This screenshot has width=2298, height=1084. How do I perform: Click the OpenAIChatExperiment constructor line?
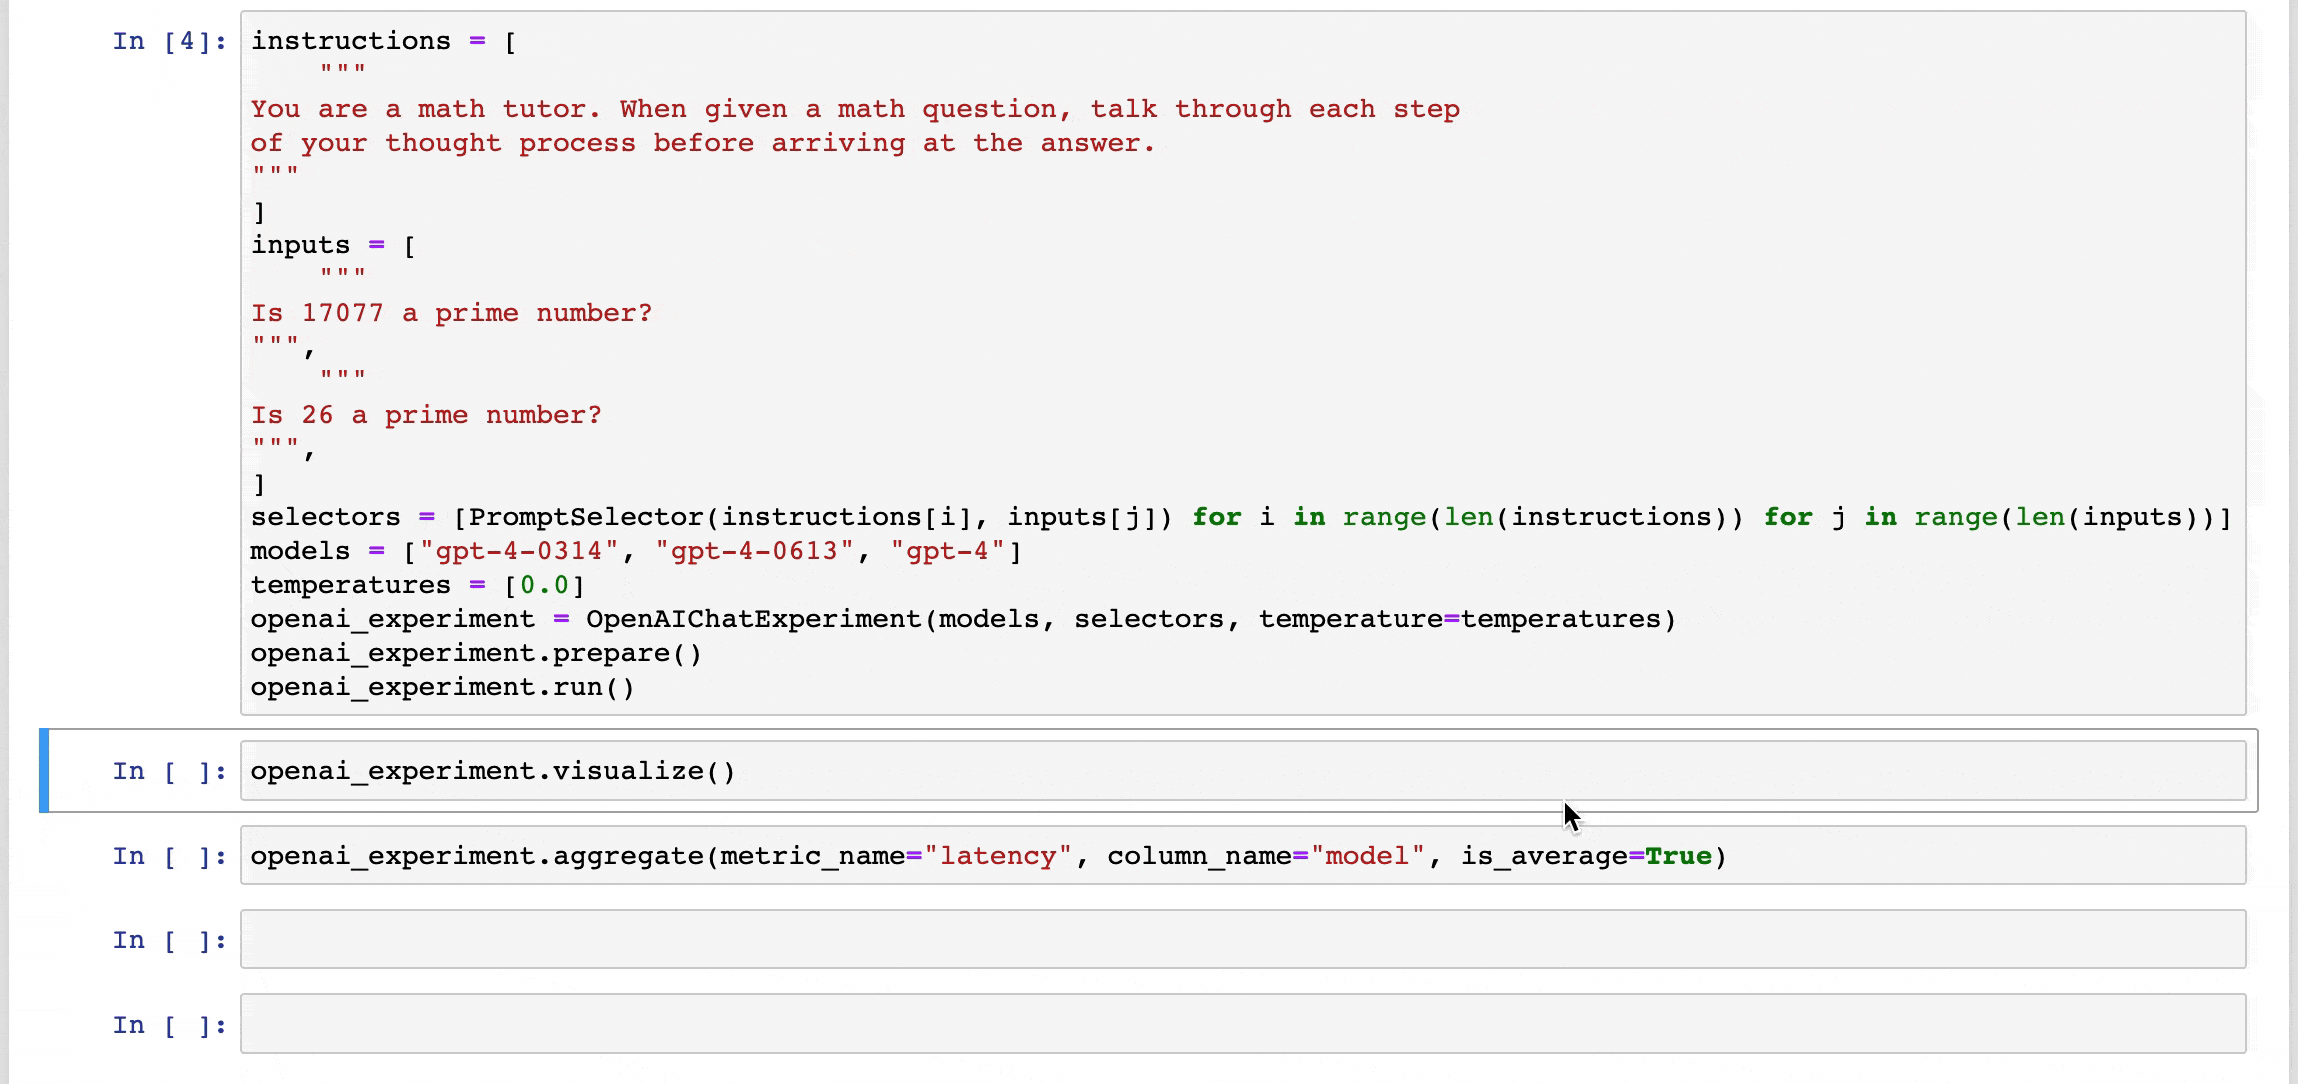click(x=962, y=619)
